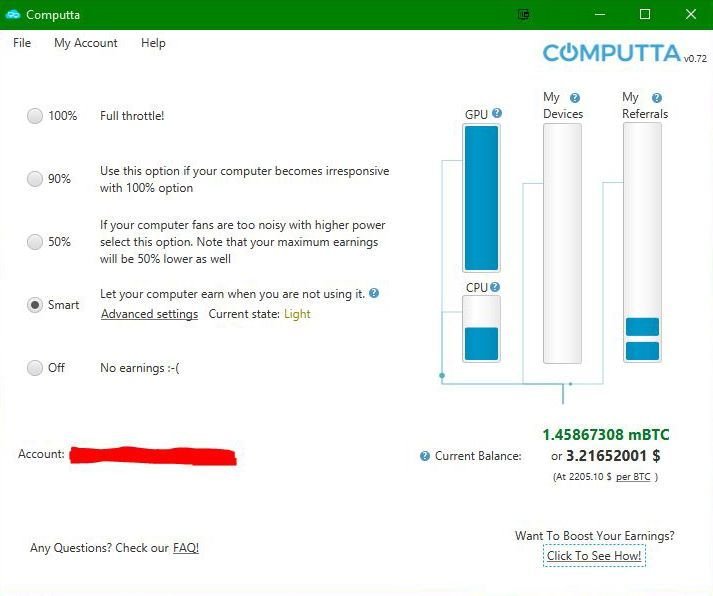Click the CPU usage bar

click(x=482, y=329)
